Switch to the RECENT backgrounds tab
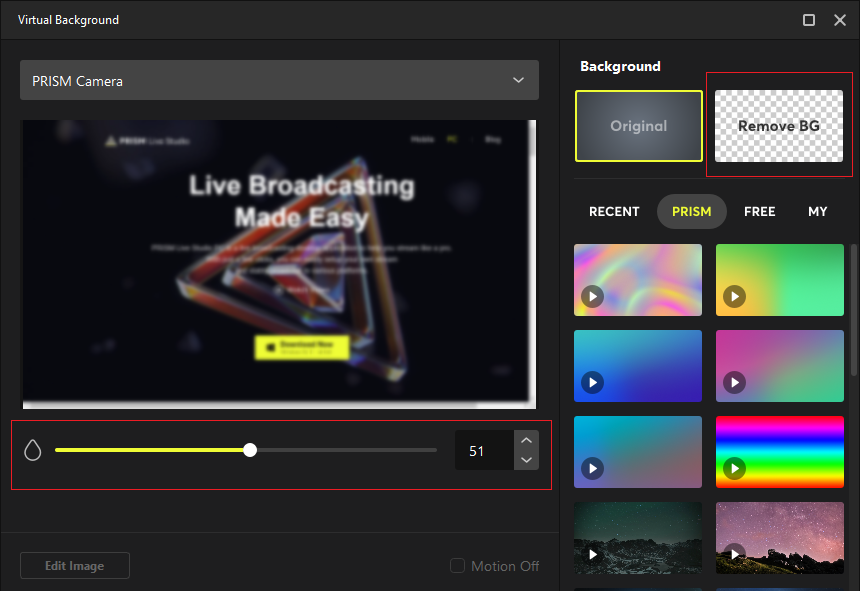The image size is (860, 591). (613, 211)
